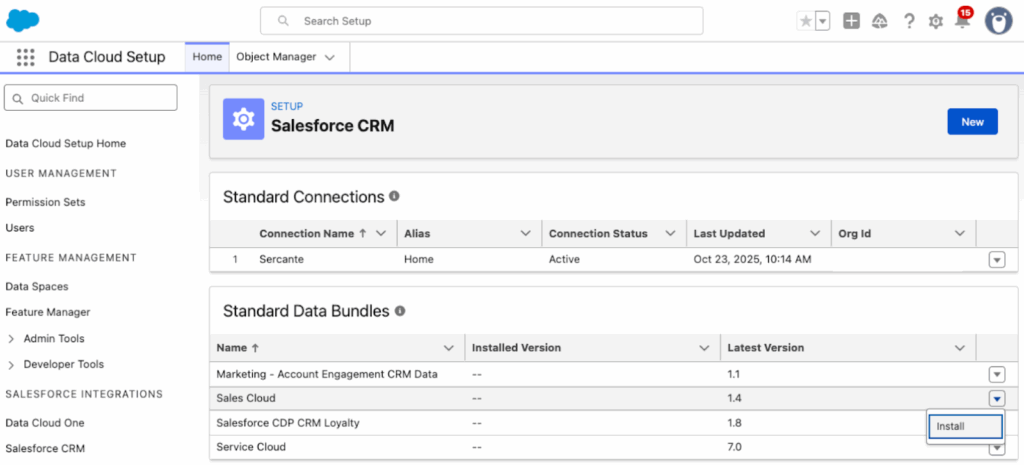Toggle actions dropdown for Sales Cloud row

coord(997,398)
